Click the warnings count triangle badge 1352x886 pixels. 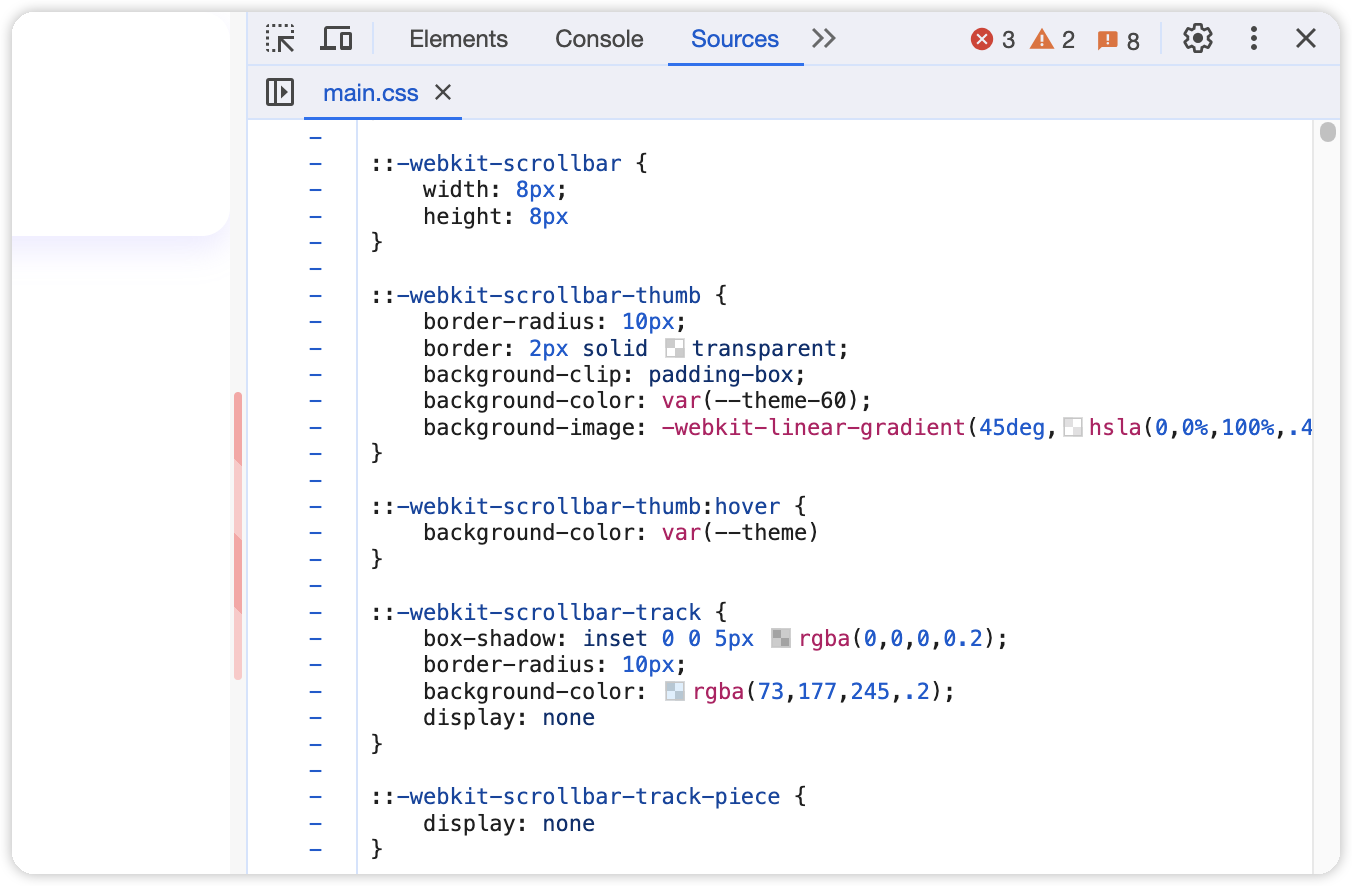[1053, 40]
